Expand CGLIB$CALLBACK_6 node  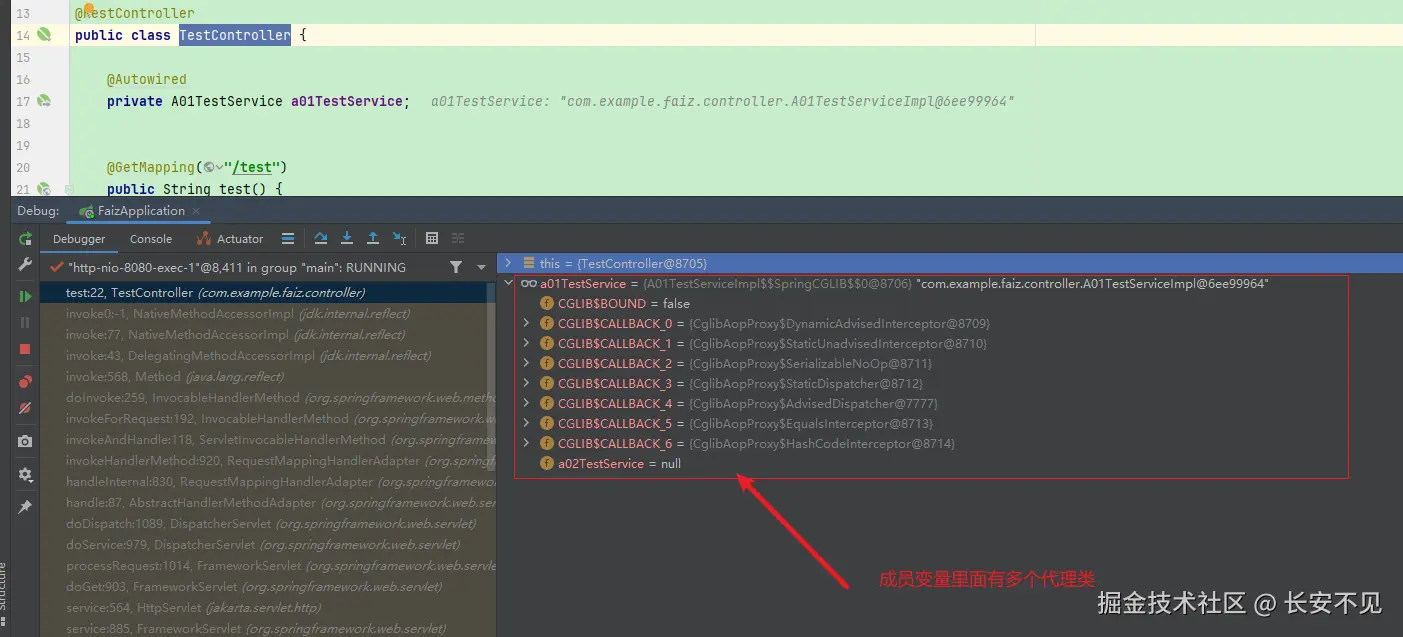526,443
